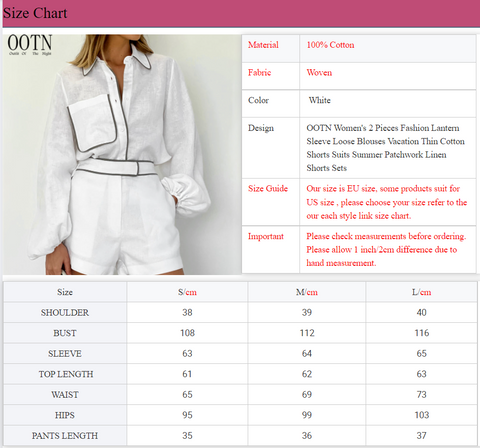This screenshot has width=480, height=448.
Task: Click the SHOULDER row label
Action: point(65,313)
